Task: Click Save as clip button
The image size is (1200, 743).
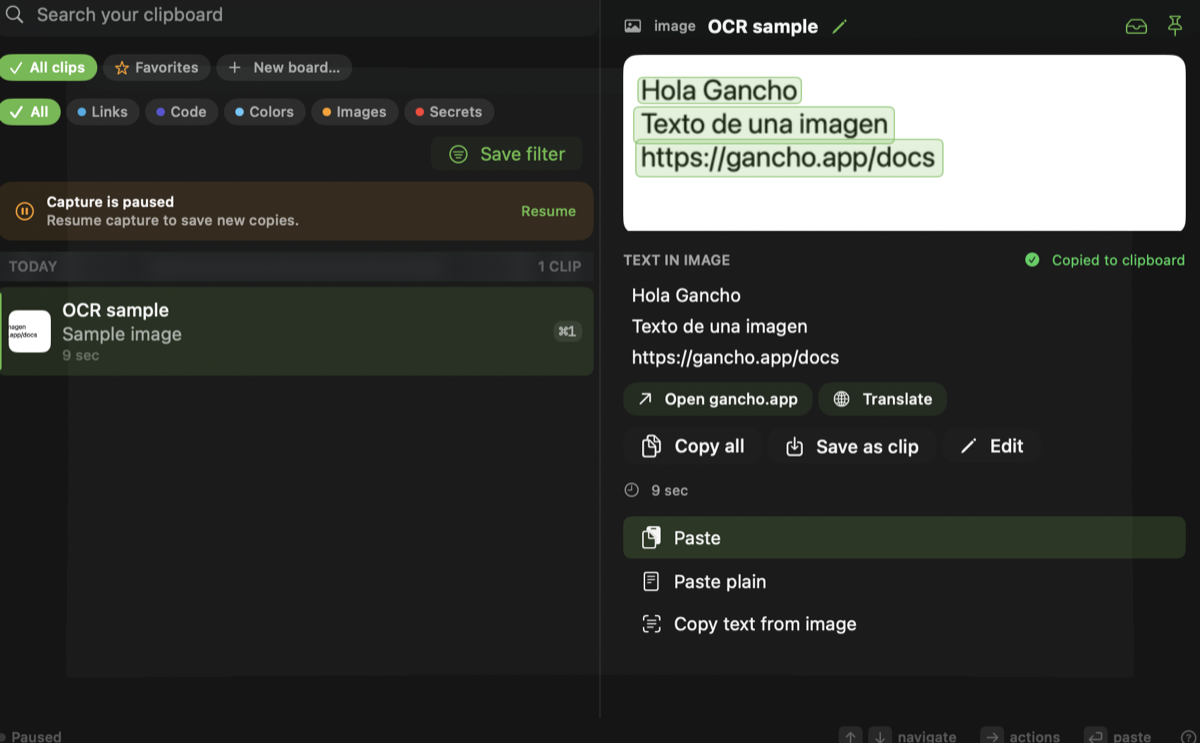Action: click(852, 447)
